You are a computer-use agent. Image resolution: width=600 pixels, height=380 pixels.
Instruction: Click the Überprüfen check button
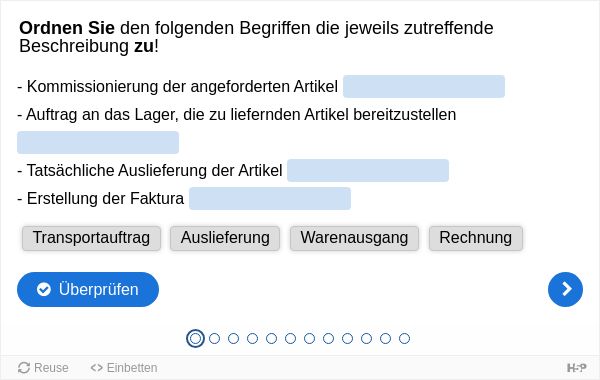pos(88,289)
